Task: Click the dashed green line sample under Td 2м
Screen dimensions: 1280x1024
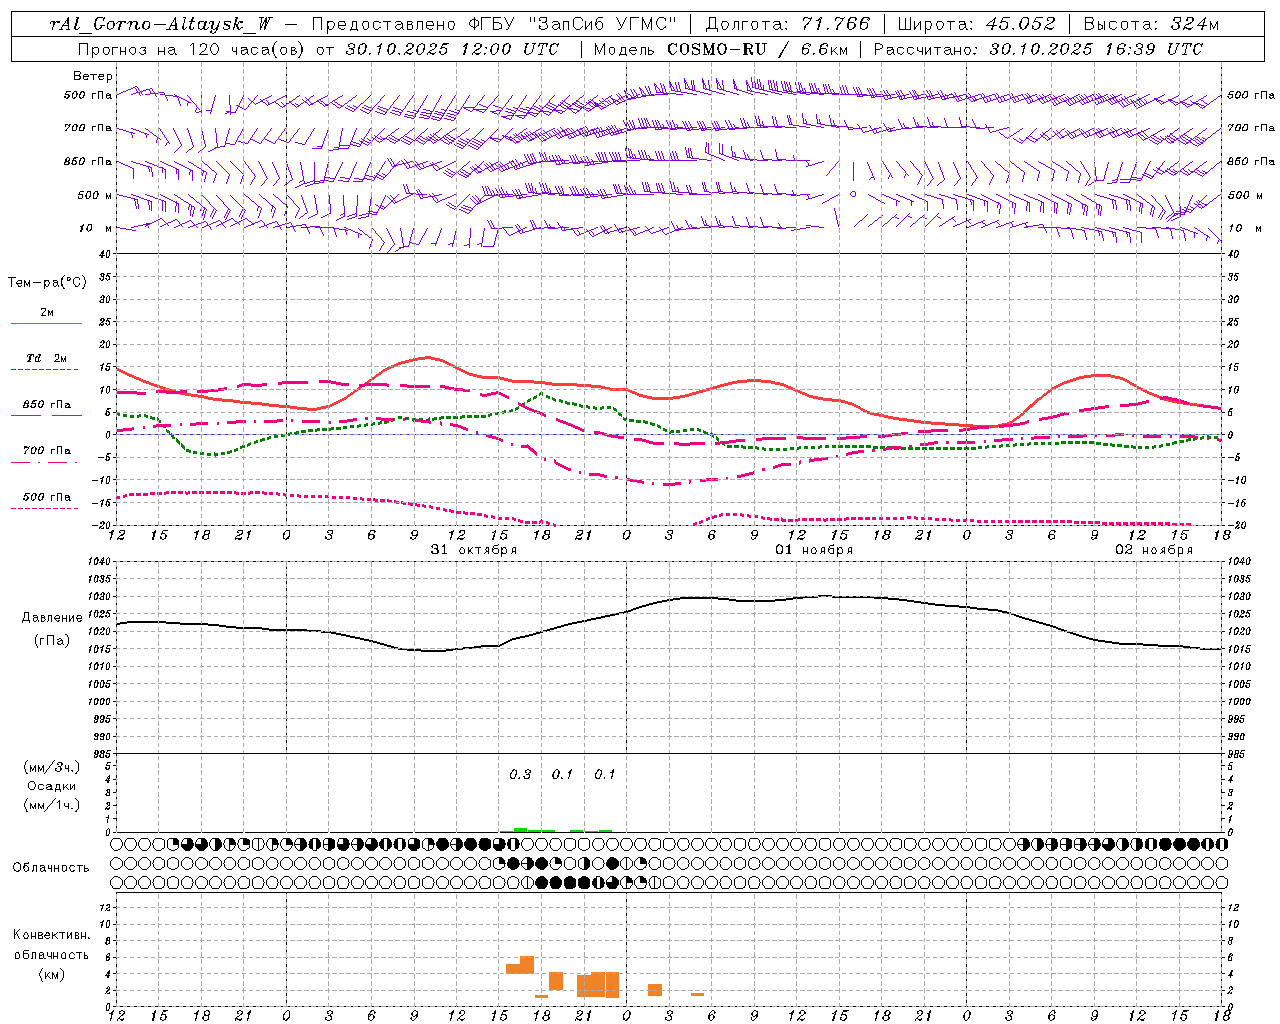Action: click(44, 370)
